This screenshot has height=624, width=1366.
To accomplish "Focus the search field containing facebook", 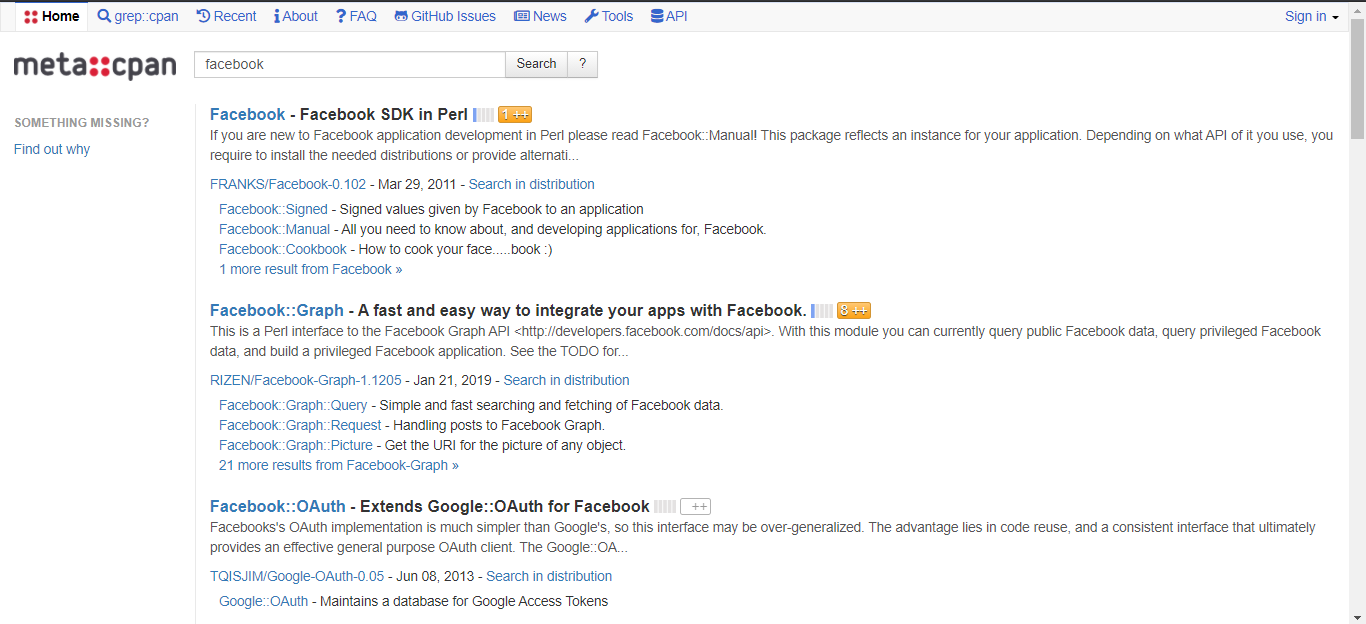I will [x=349, y=64].
